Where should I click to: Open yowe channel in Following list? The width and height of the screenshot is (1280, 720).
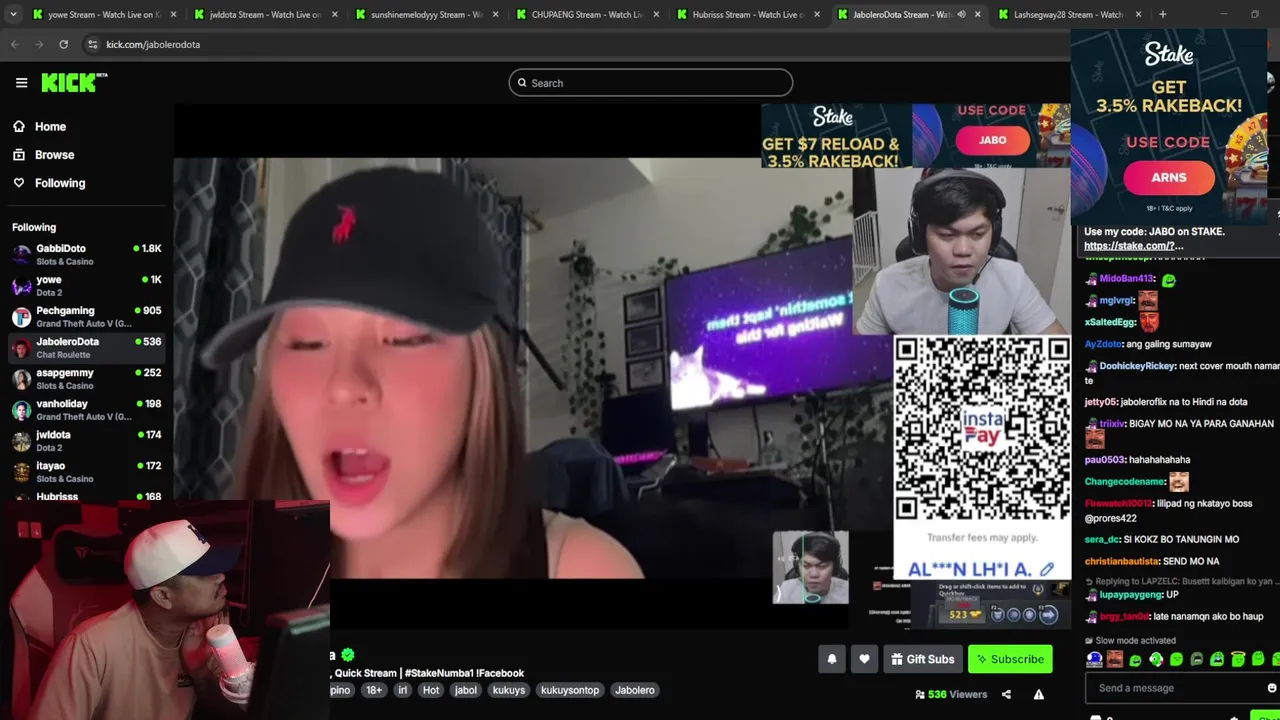(86, 285)
